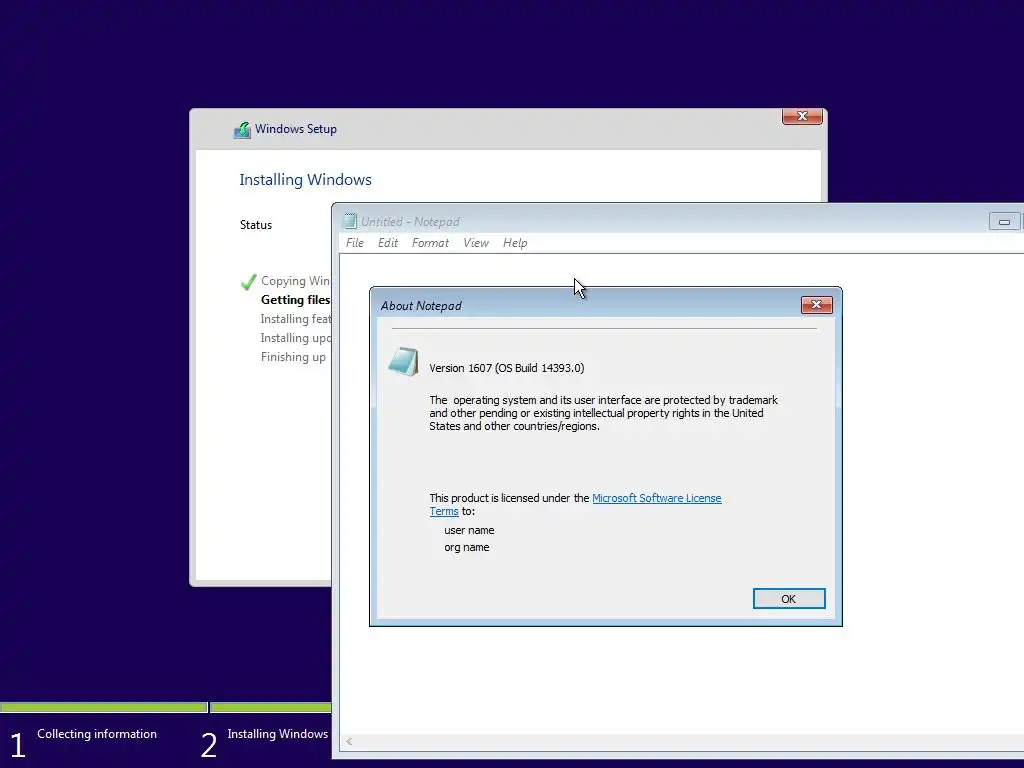This screenshot has width=1024, height=768.
Task: Click the Installing updates status line
Action: (295, 338)
